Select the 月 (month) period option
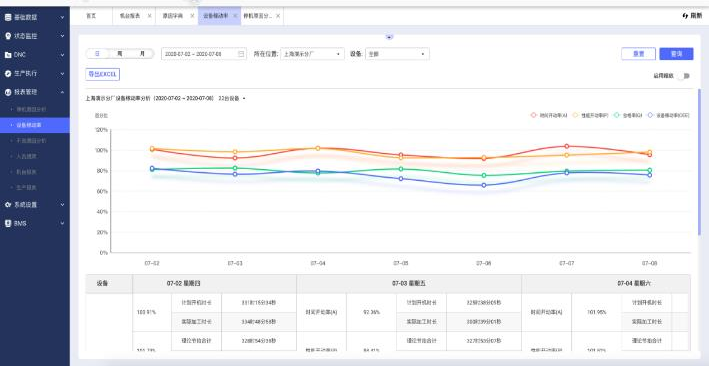709x366 pixels. 142,53
